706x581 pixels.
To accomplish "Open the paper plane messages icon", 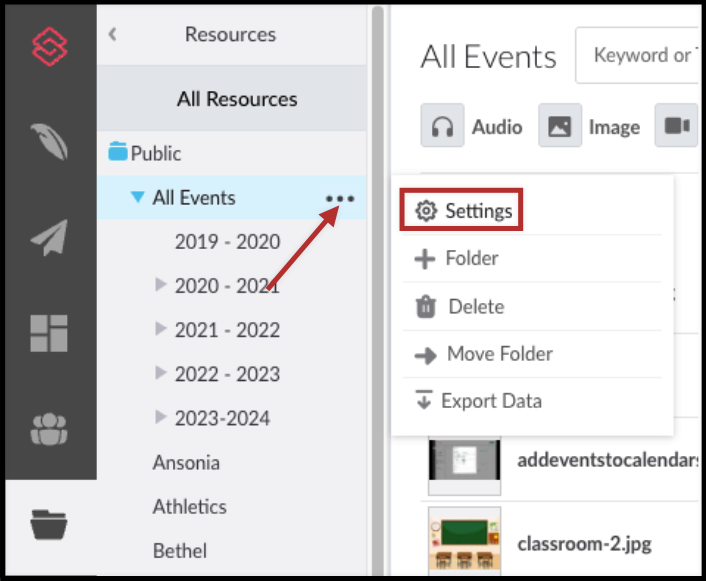I will (x=50, y=238).
